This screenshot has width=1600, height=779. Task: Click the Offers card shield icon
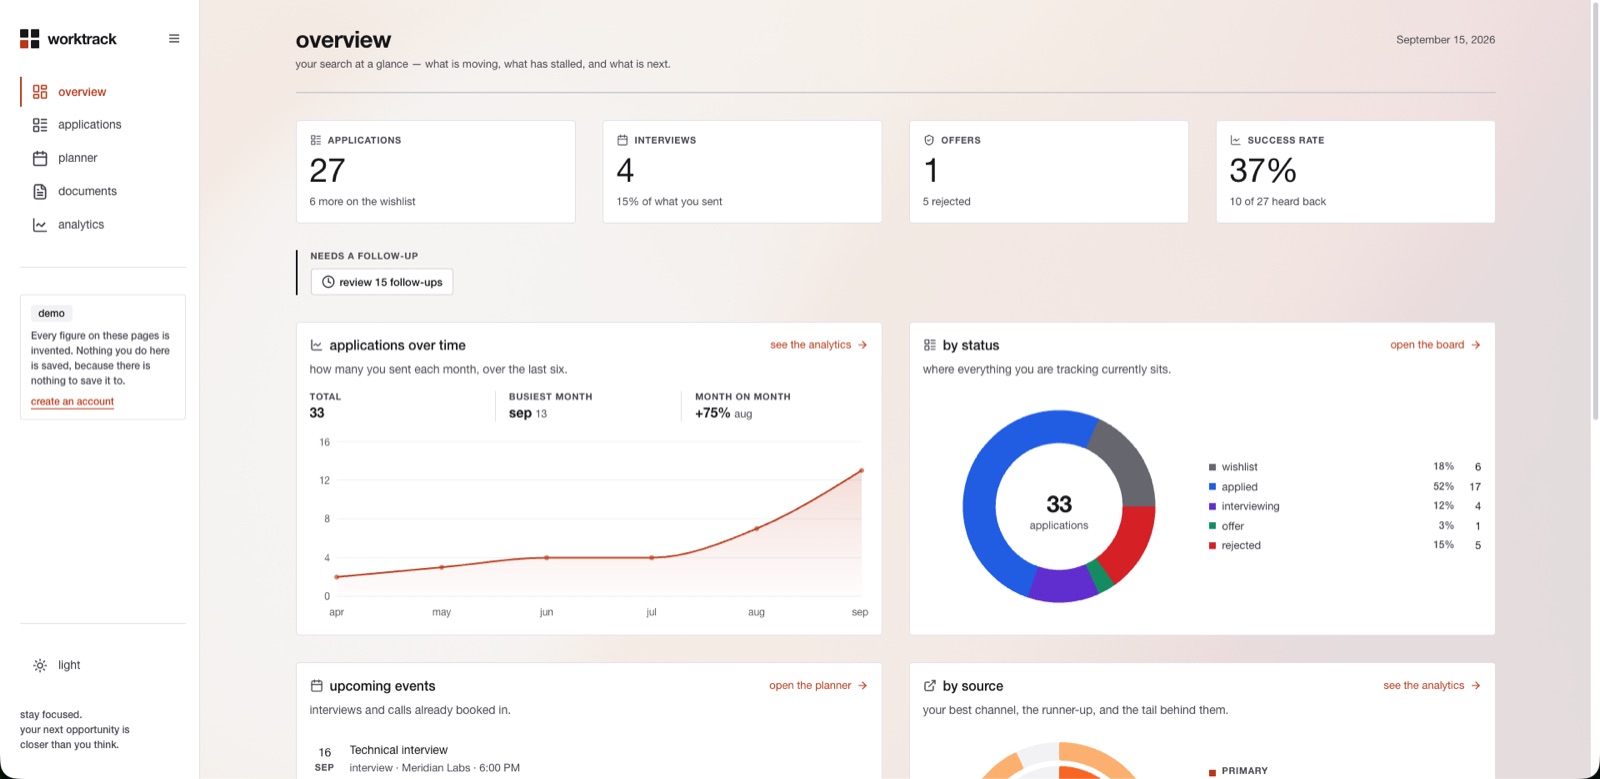click(x=929, y=140)
